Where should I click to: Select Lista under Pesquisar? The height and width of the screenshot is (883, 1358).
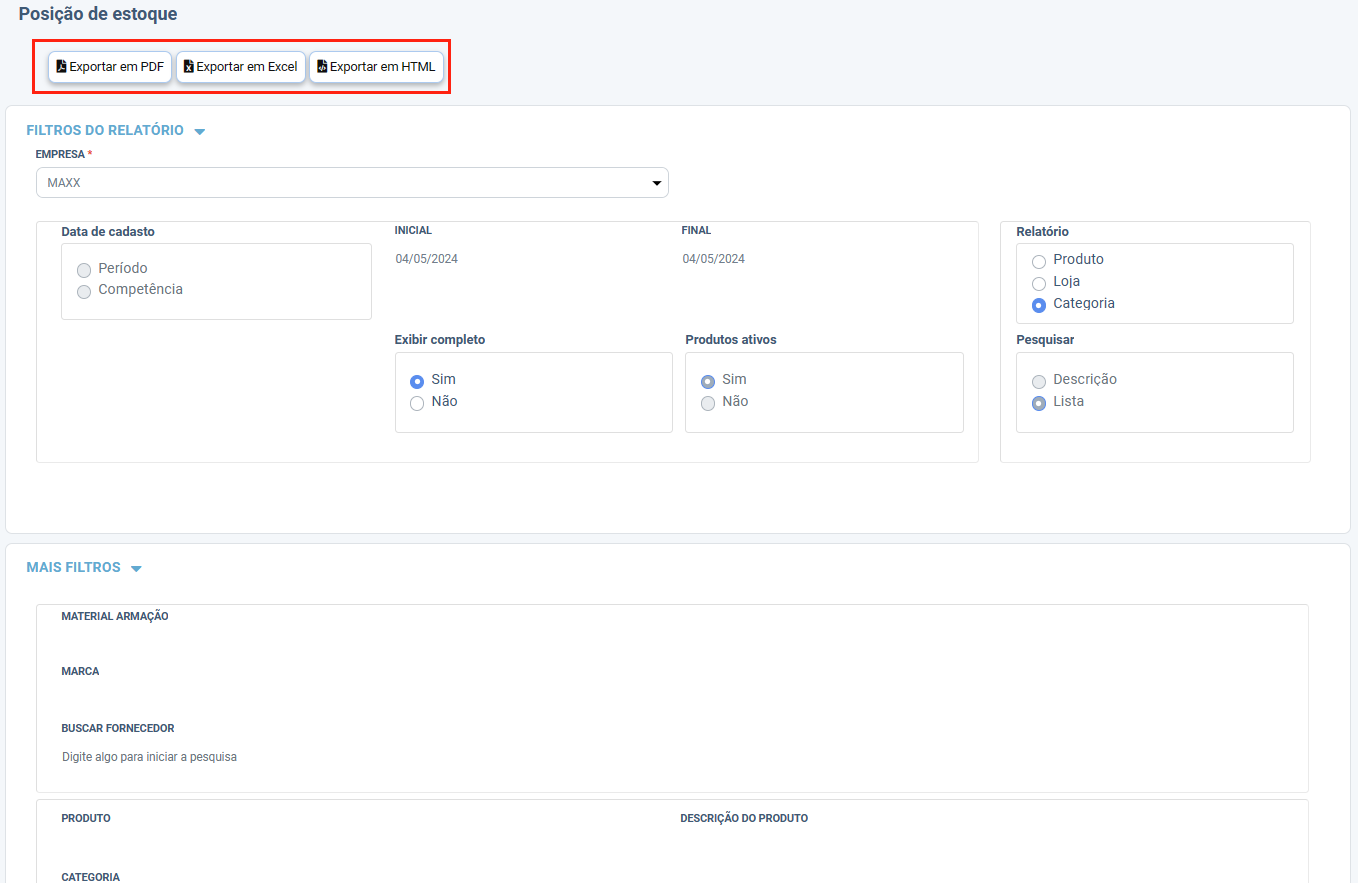click(1039, 403)
